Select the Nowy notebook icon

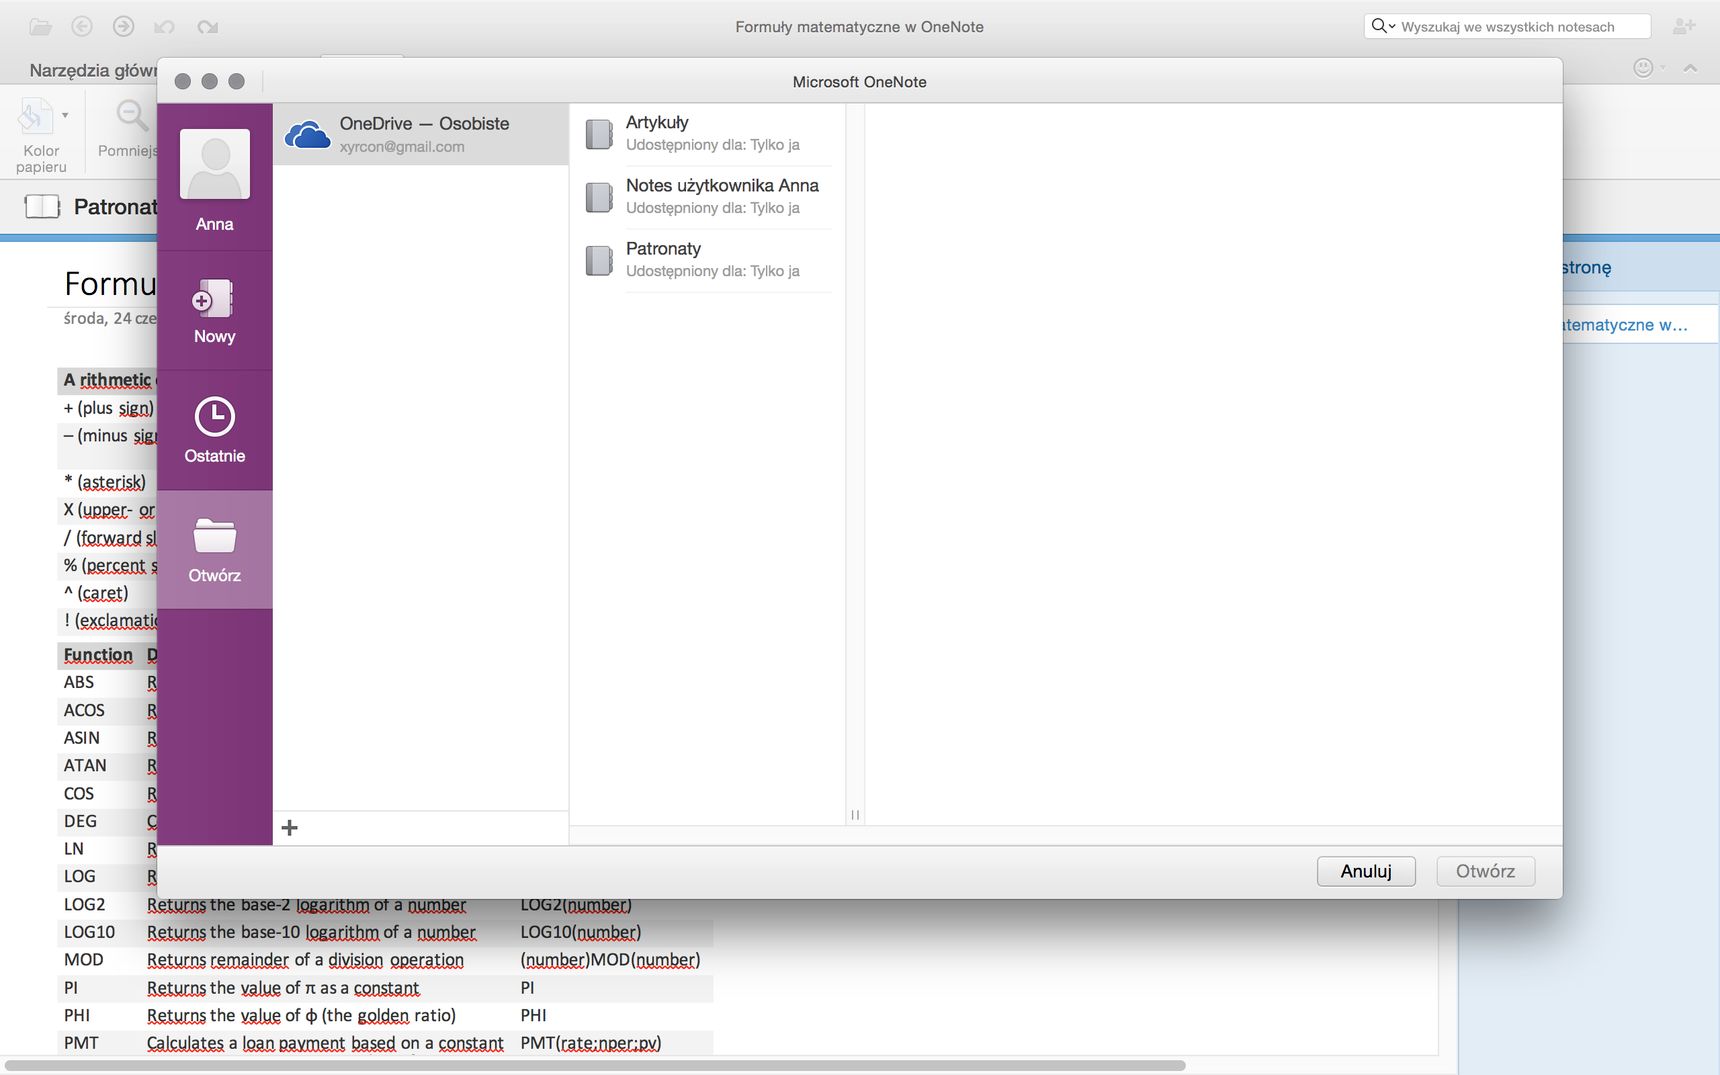coord(214,299)
